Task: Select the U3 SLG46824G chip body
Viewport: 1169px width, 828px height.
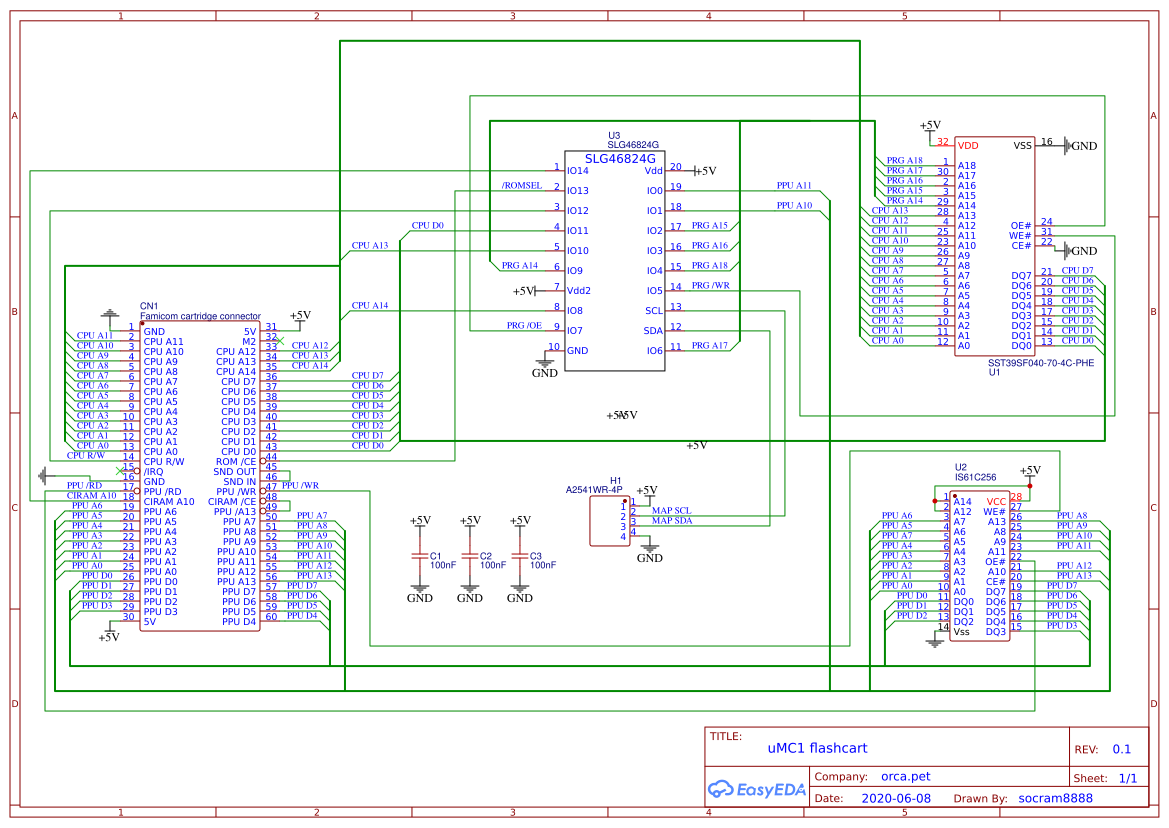Action: 614,260
